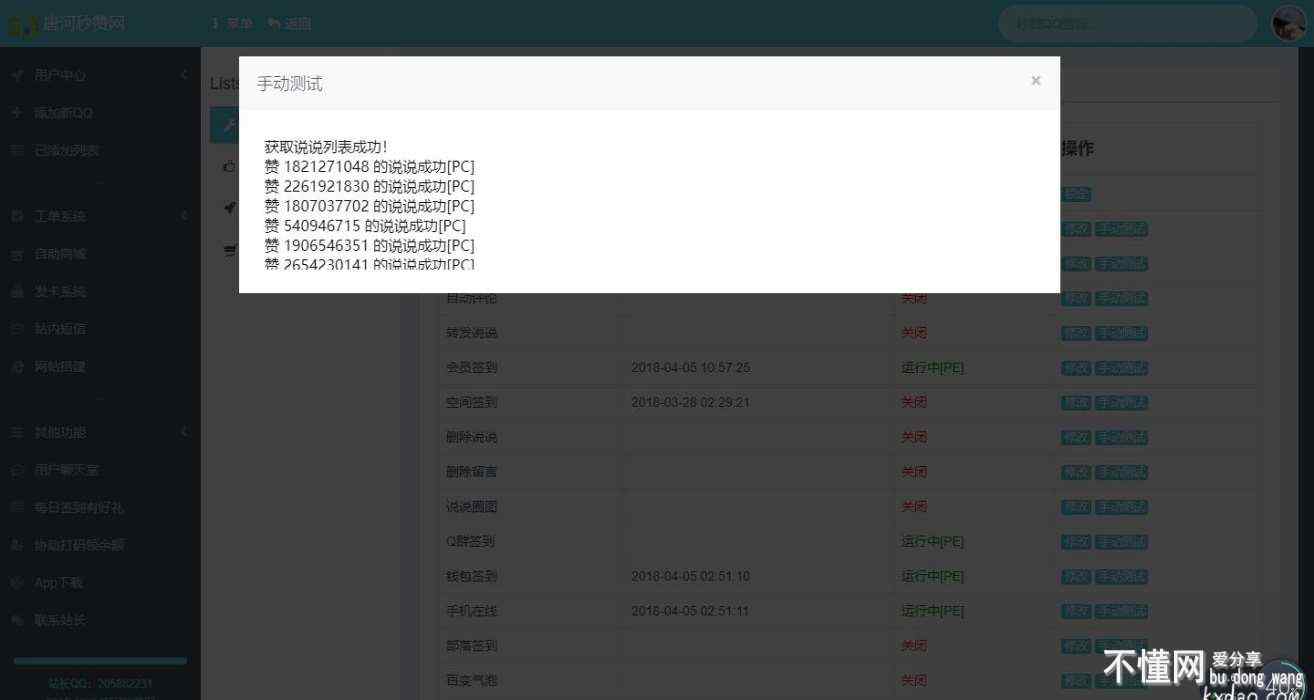The height and width of the screenshot is (700, 1314).
Task: Open 工单系统 in the sidebar
Action: 60,216
